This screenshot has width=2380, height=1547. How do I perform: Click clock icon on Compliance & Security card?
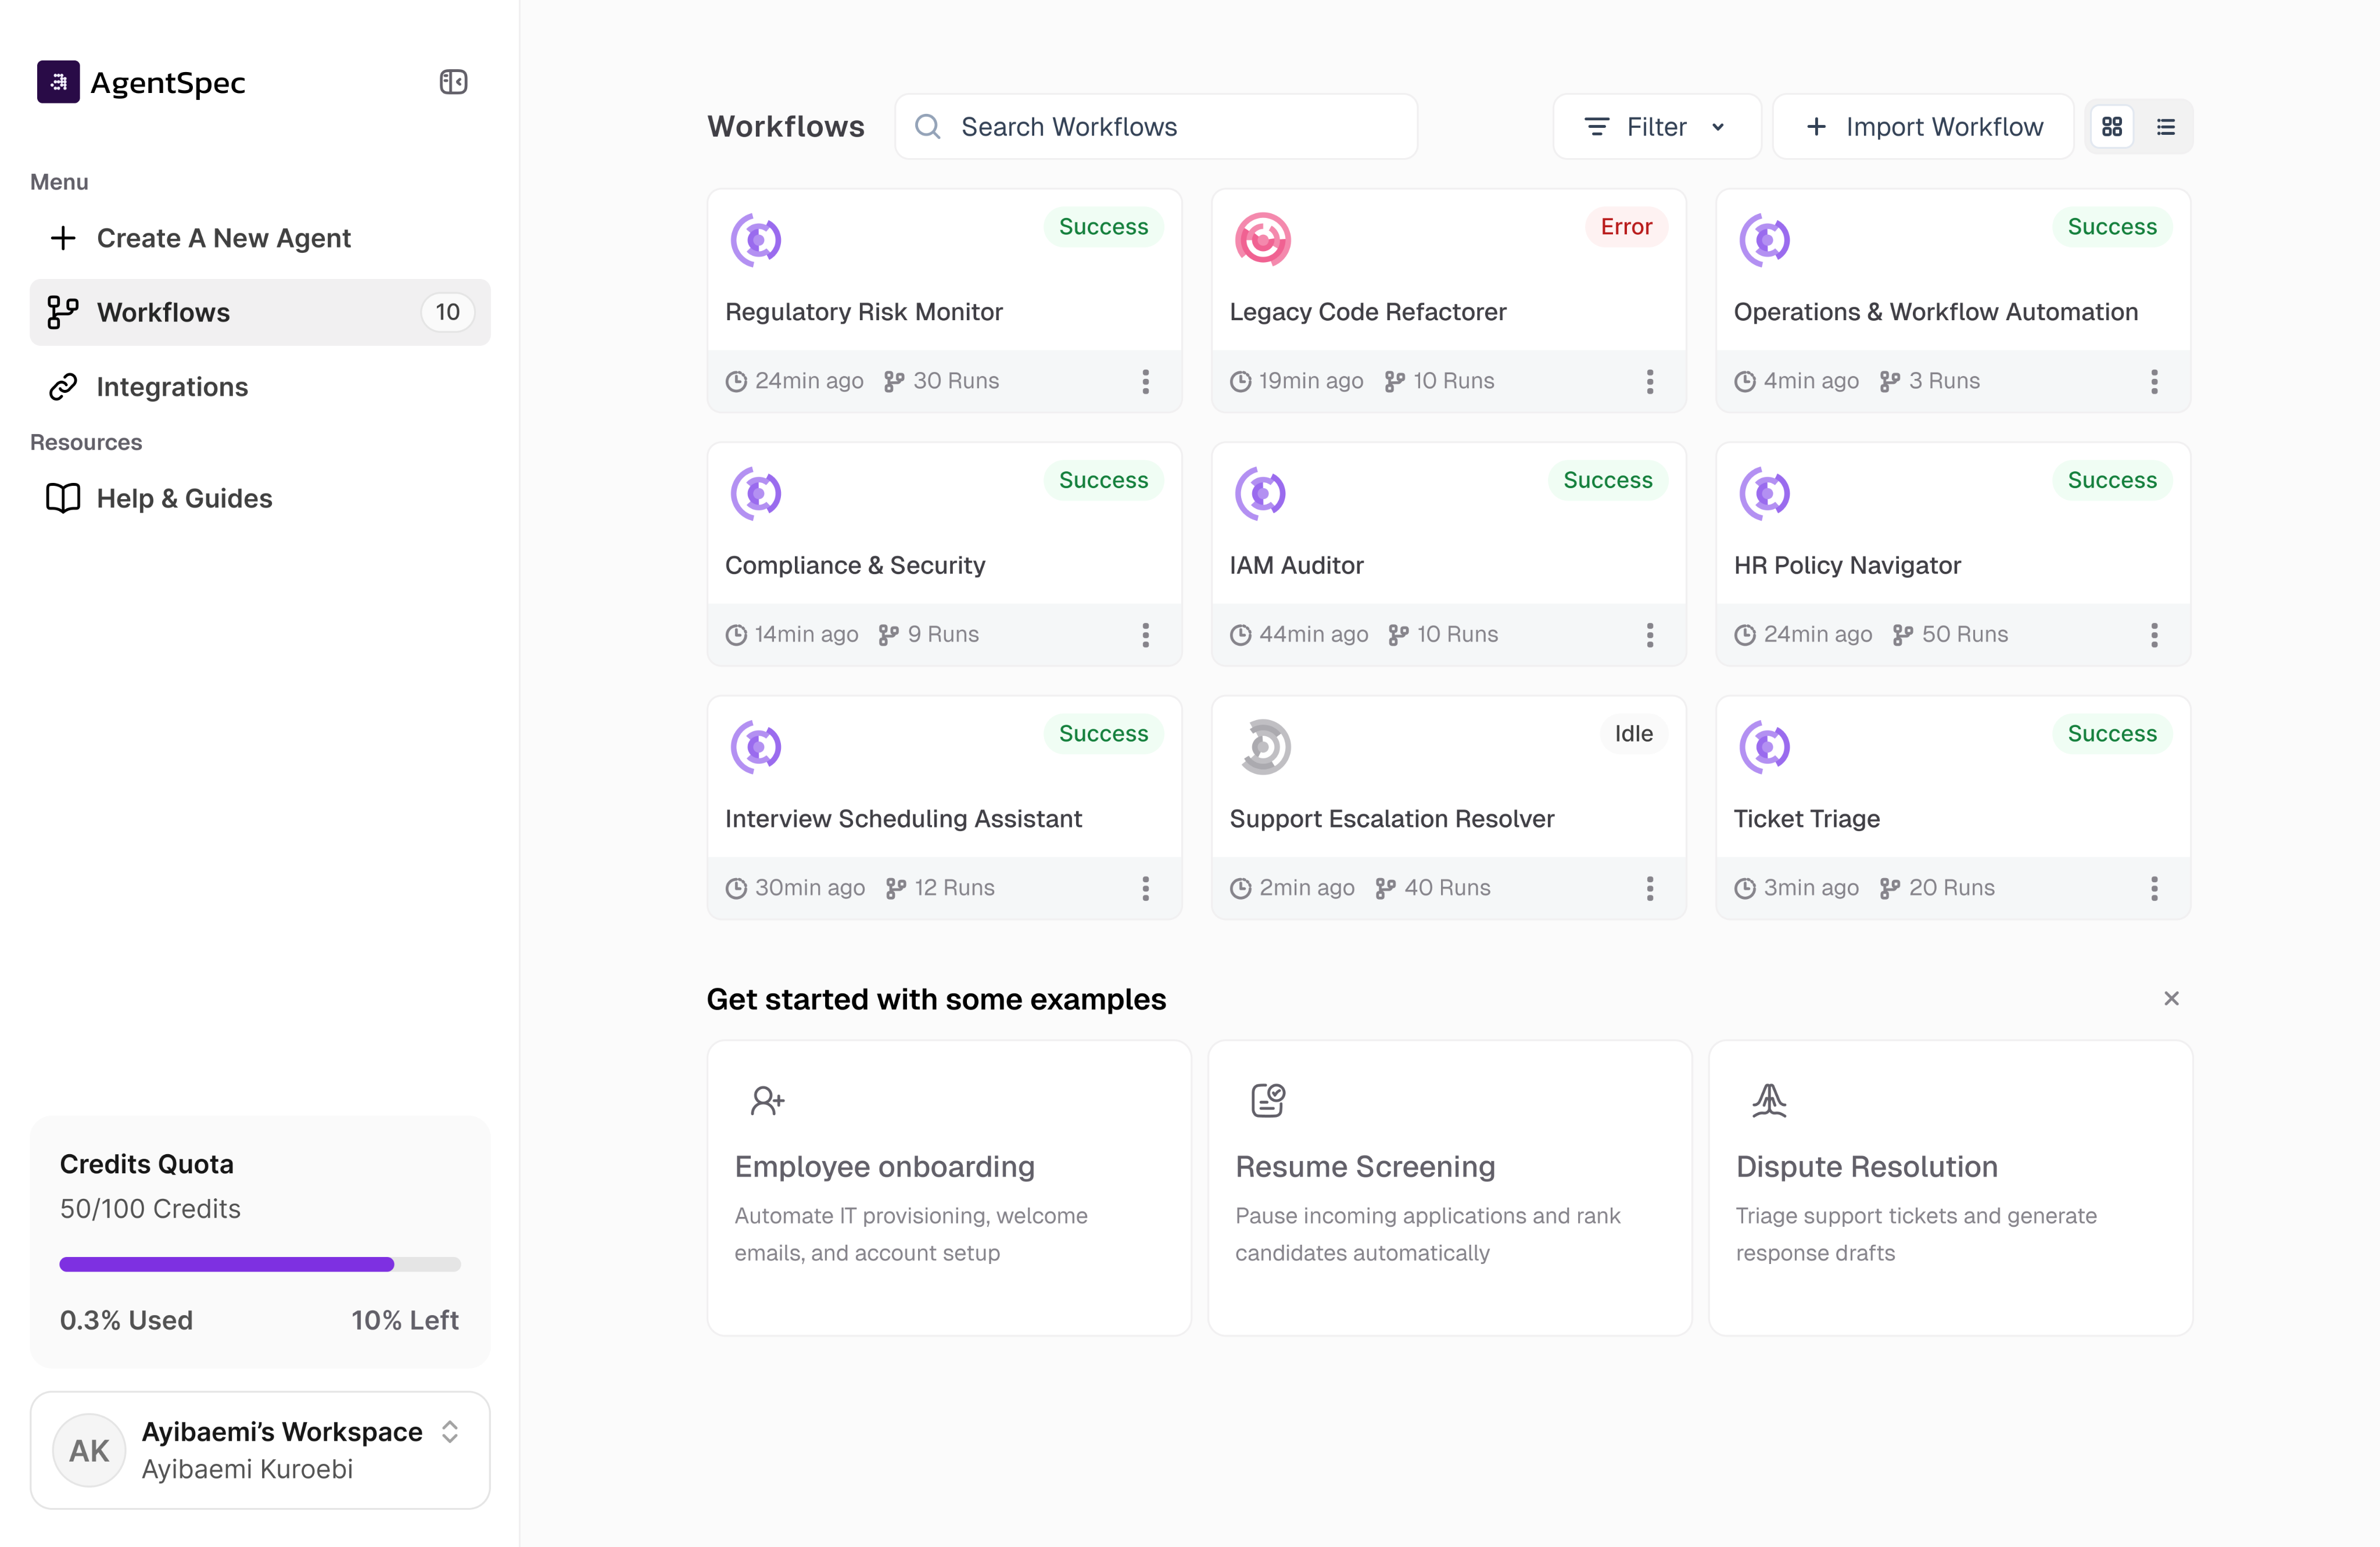coord(736,635)
